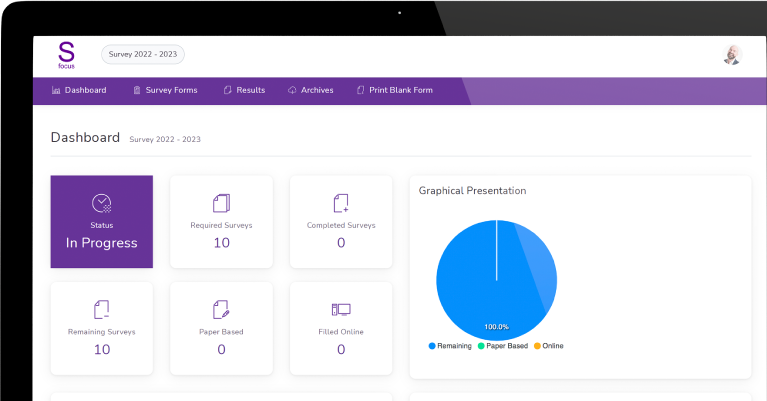Click the Filled Online label
The width and height of the screenshot is (767, 401).
tap(341, 332)
